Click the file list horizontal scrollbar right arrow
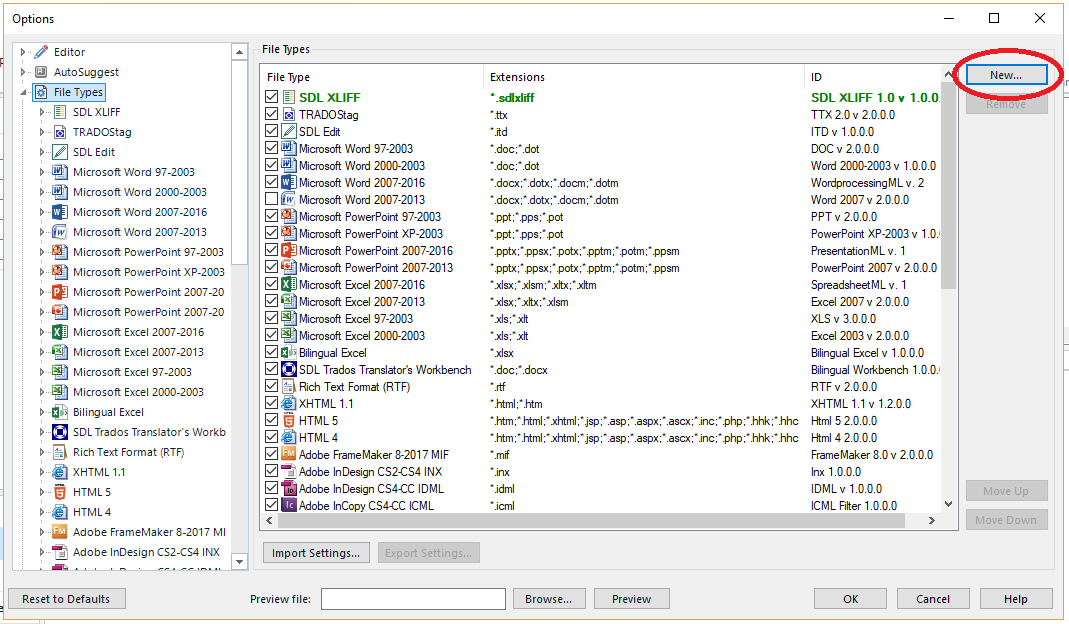This screenshot has width=1069, height=624. [932, 520]
